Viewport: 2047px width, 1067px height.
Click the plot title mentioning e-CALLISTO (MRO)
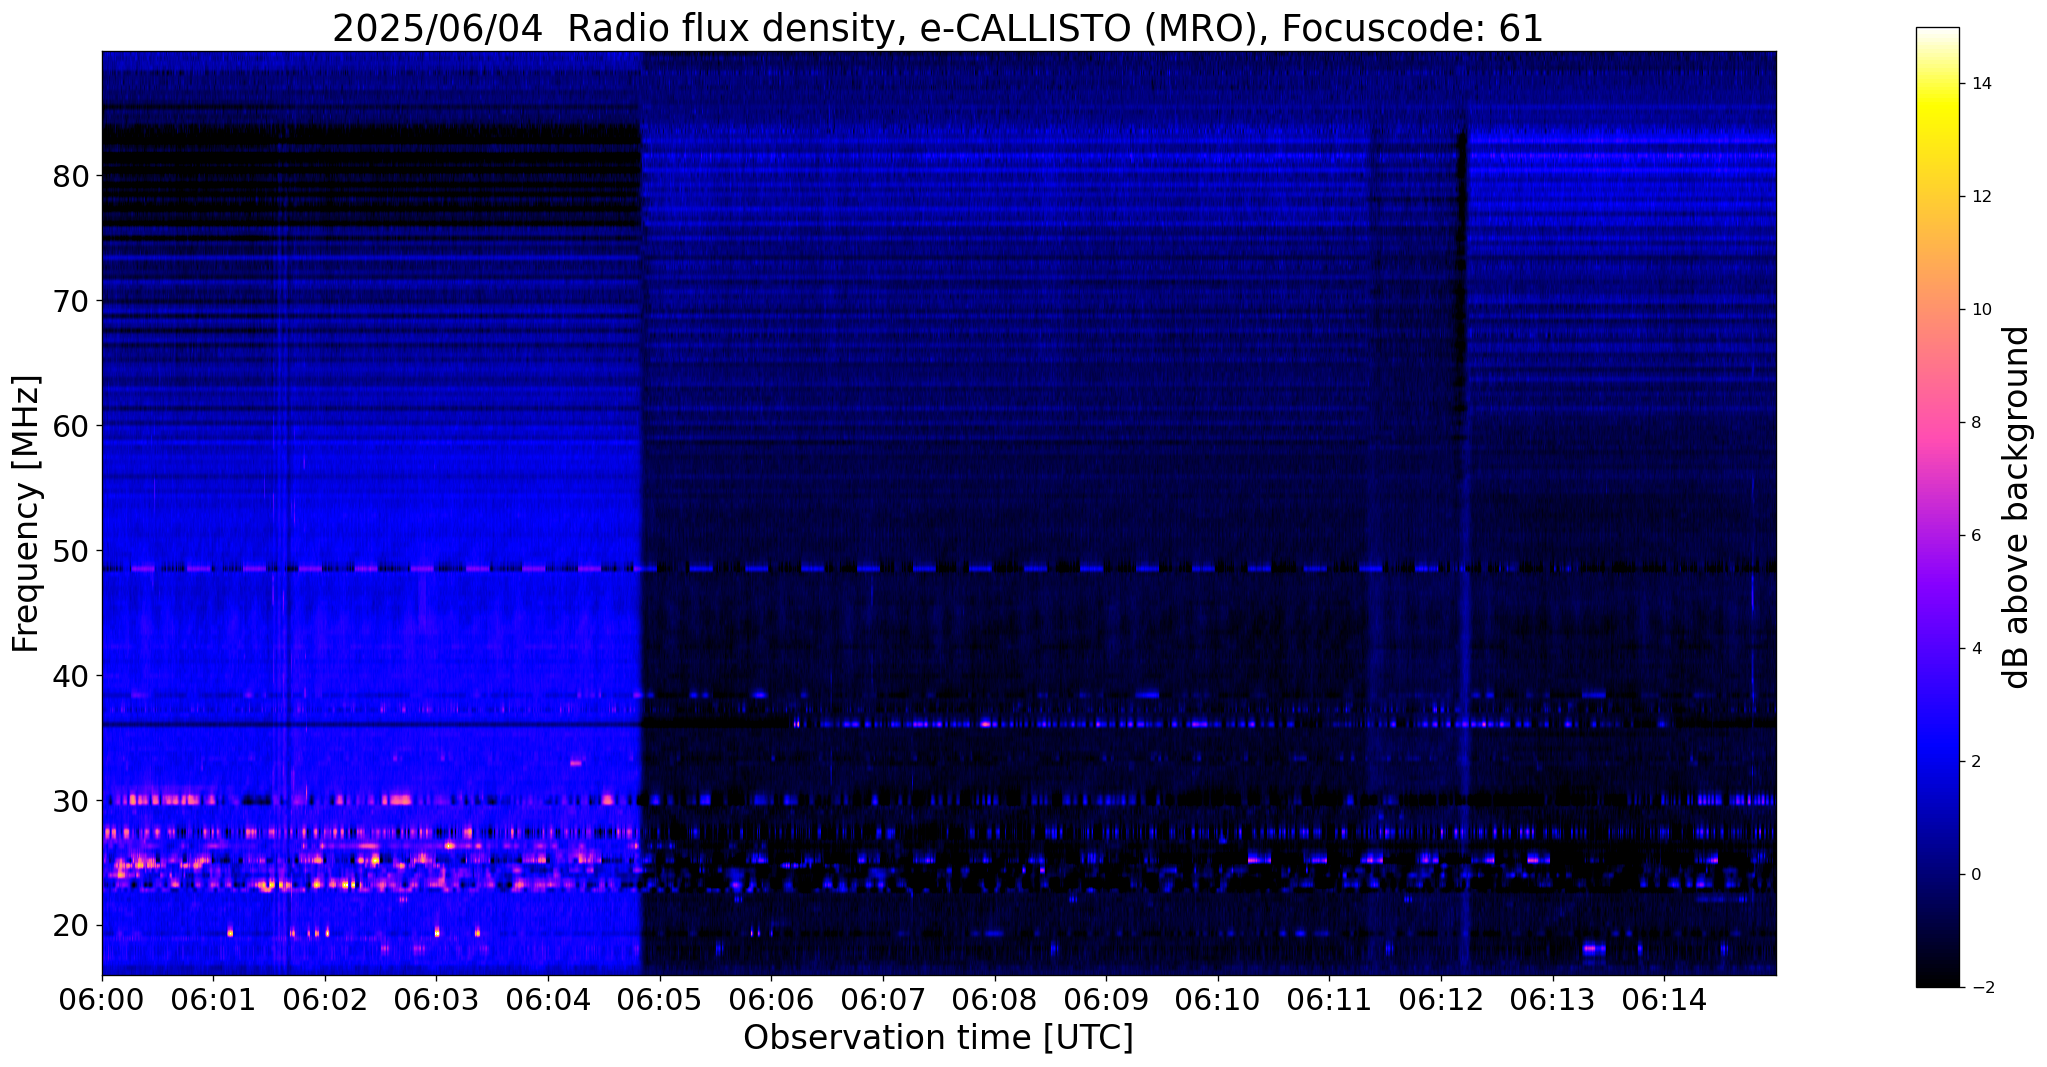[x=938, y=29]
